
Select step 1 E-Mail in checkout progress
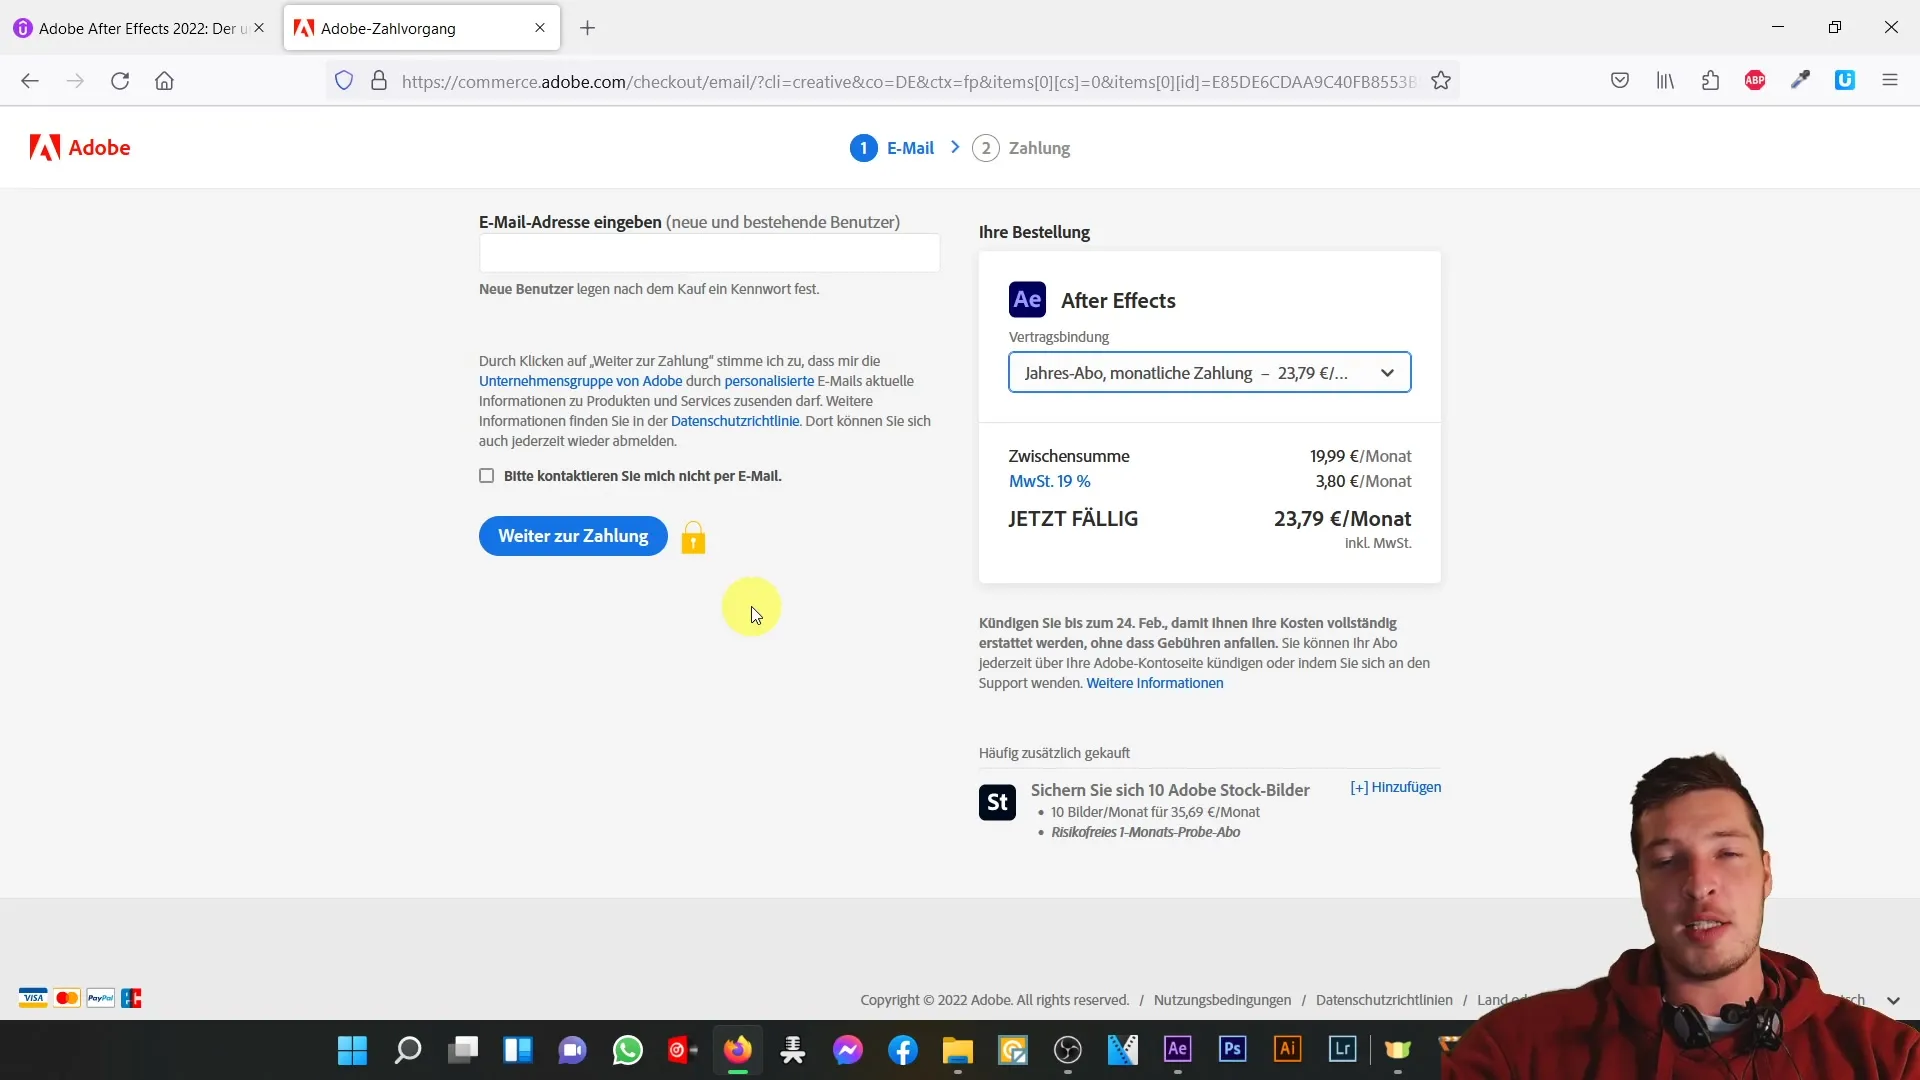892,148
